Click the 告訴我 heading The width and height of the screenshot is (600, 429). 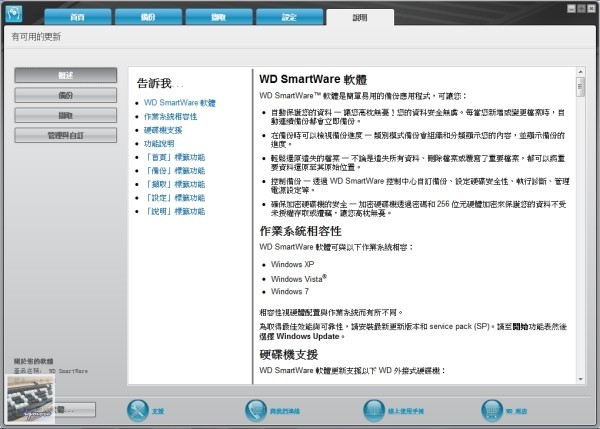point(155,83)
